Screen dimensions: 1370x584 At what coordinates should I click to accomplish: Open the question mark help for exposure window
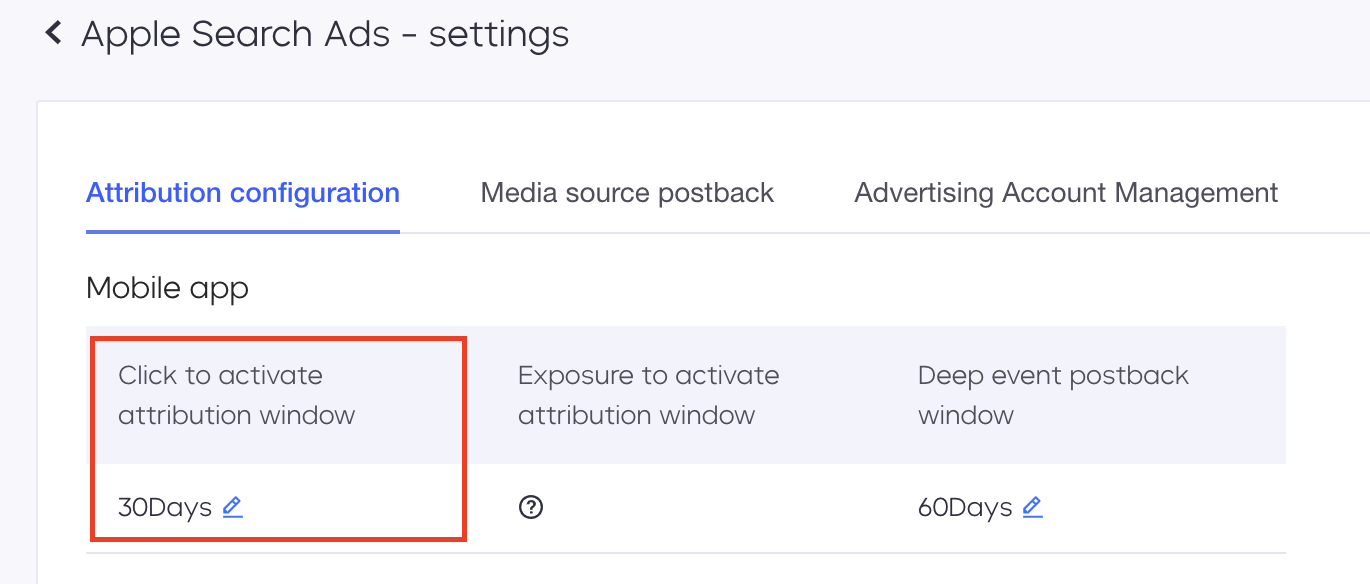[531, 507]
